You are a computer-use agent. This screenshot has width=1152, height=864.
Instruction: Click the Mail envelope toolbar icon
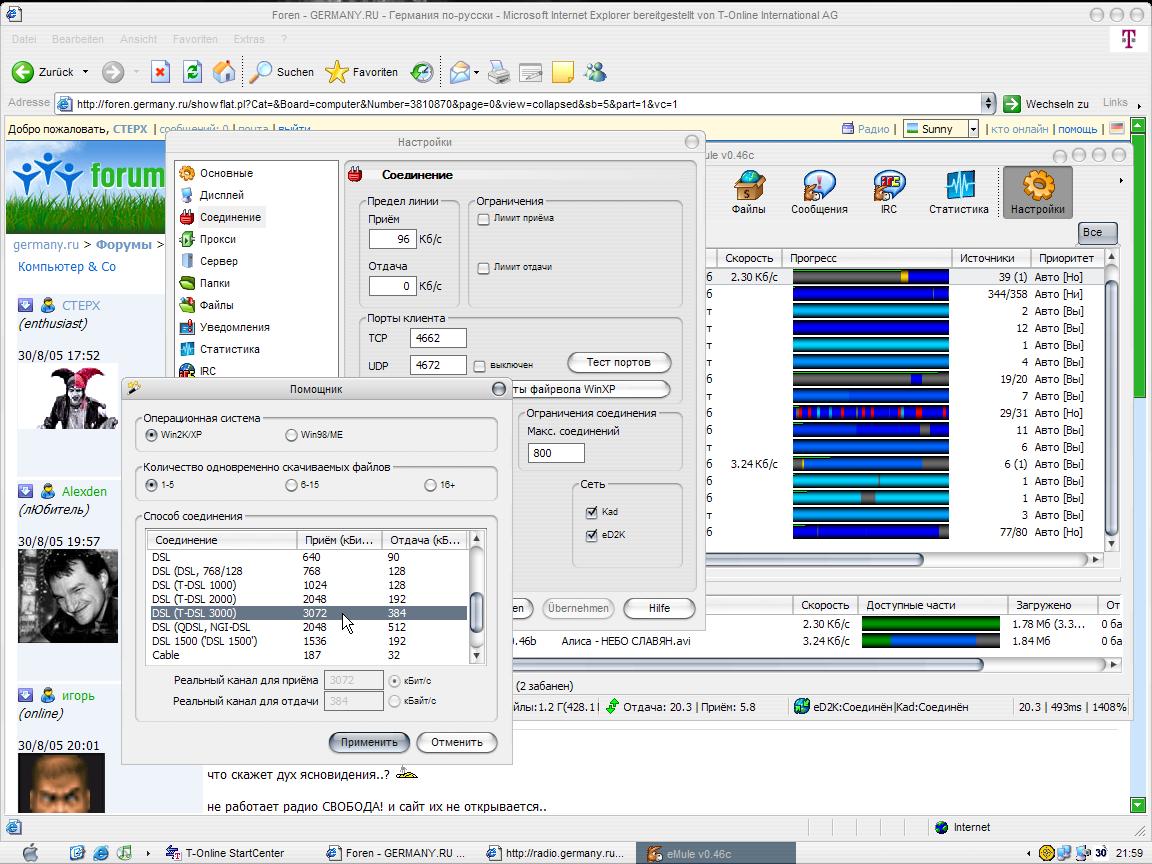tap(459, 72)
